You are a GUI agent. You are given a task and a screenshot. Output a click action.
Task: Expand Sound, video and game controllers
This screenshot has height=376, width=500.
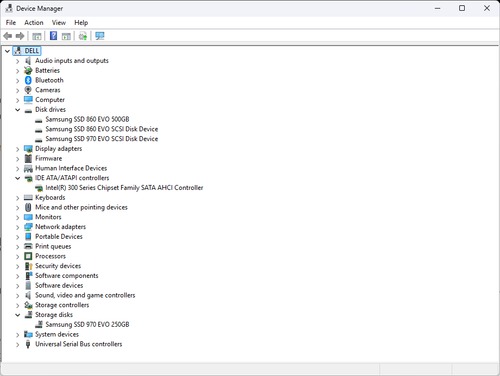point(18,296)
